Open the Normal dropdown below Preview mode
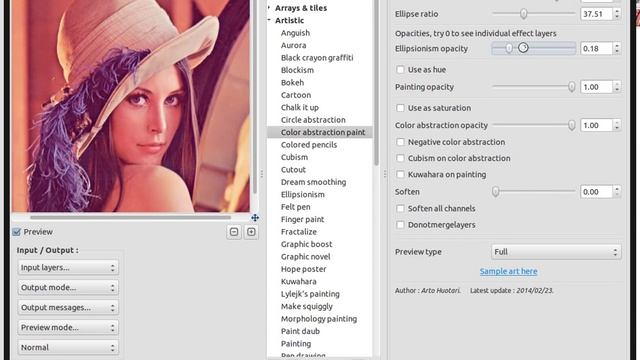 pyautogui.click(x=68, y=347)
